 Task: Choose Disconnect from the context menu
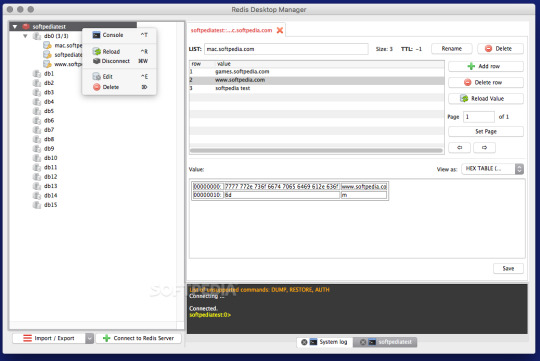(119, 61)
